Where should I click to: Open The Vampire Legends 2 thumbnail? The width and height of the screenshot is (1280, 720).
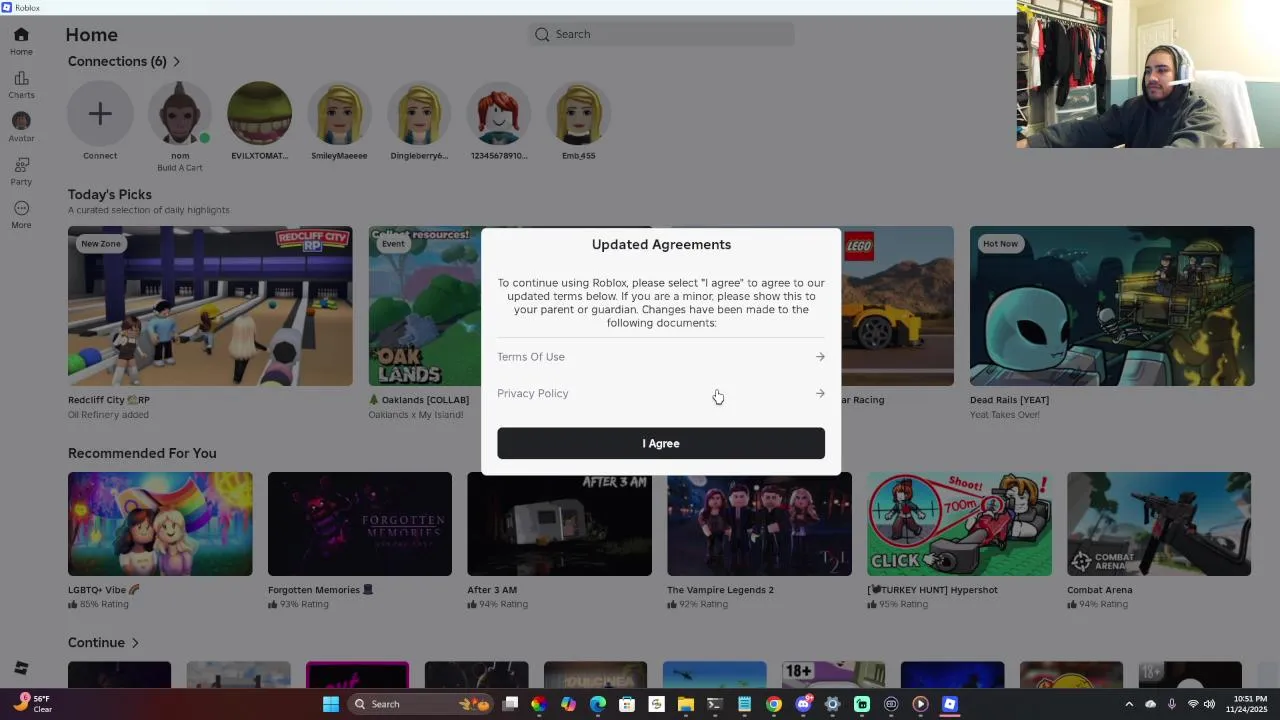click(x=760, y=524)
